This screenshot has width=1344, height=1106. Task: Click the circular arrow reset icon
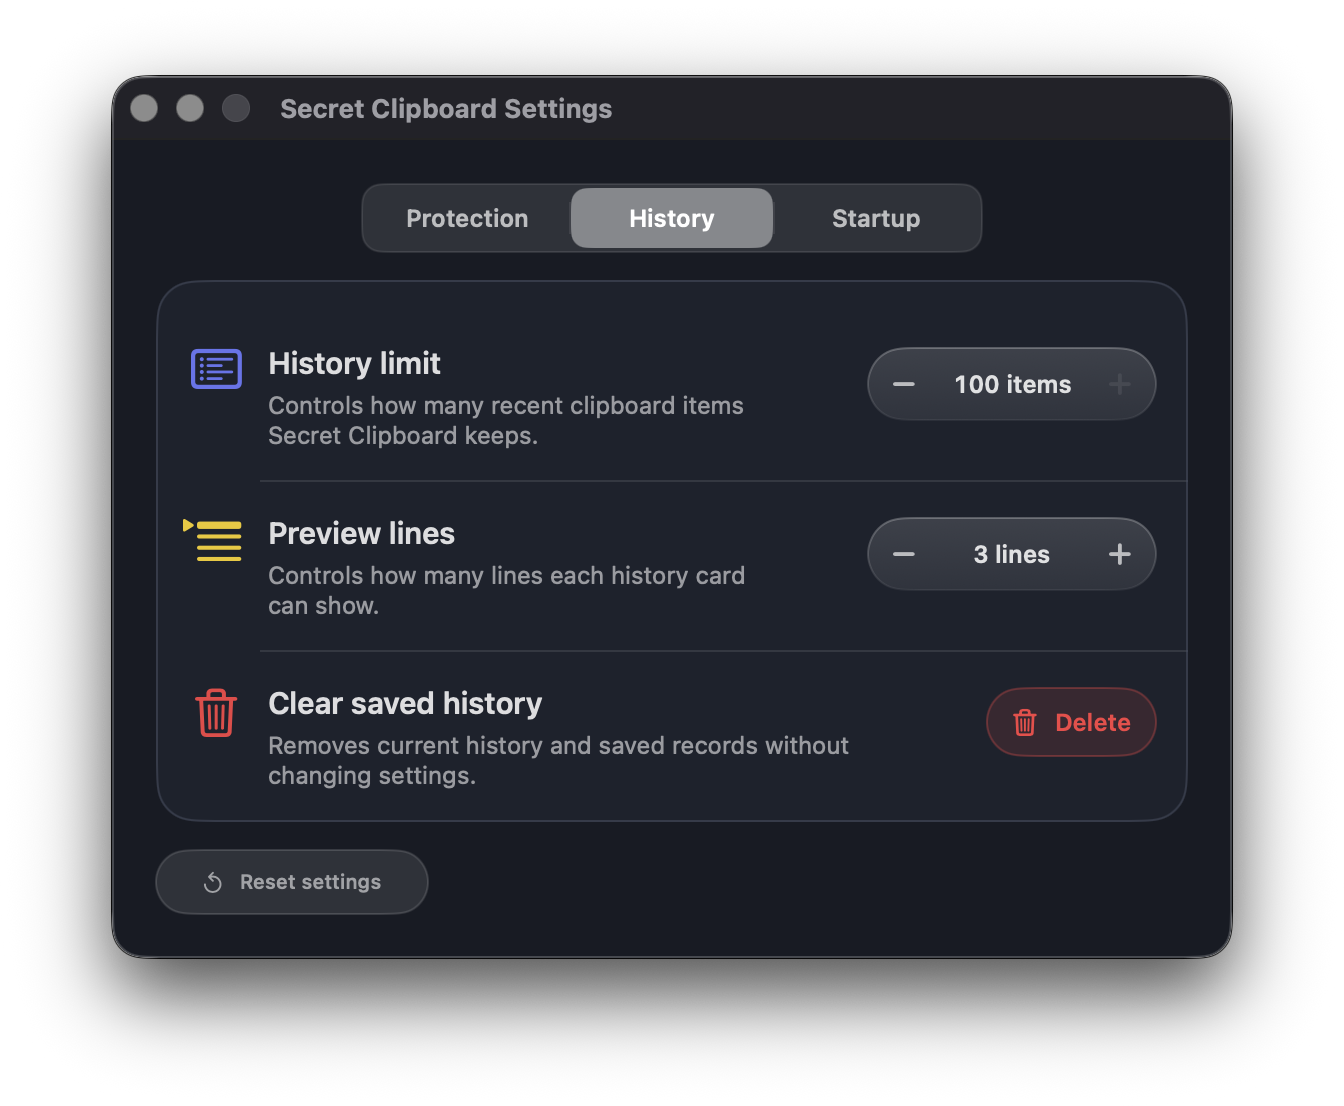coord(213,882)
